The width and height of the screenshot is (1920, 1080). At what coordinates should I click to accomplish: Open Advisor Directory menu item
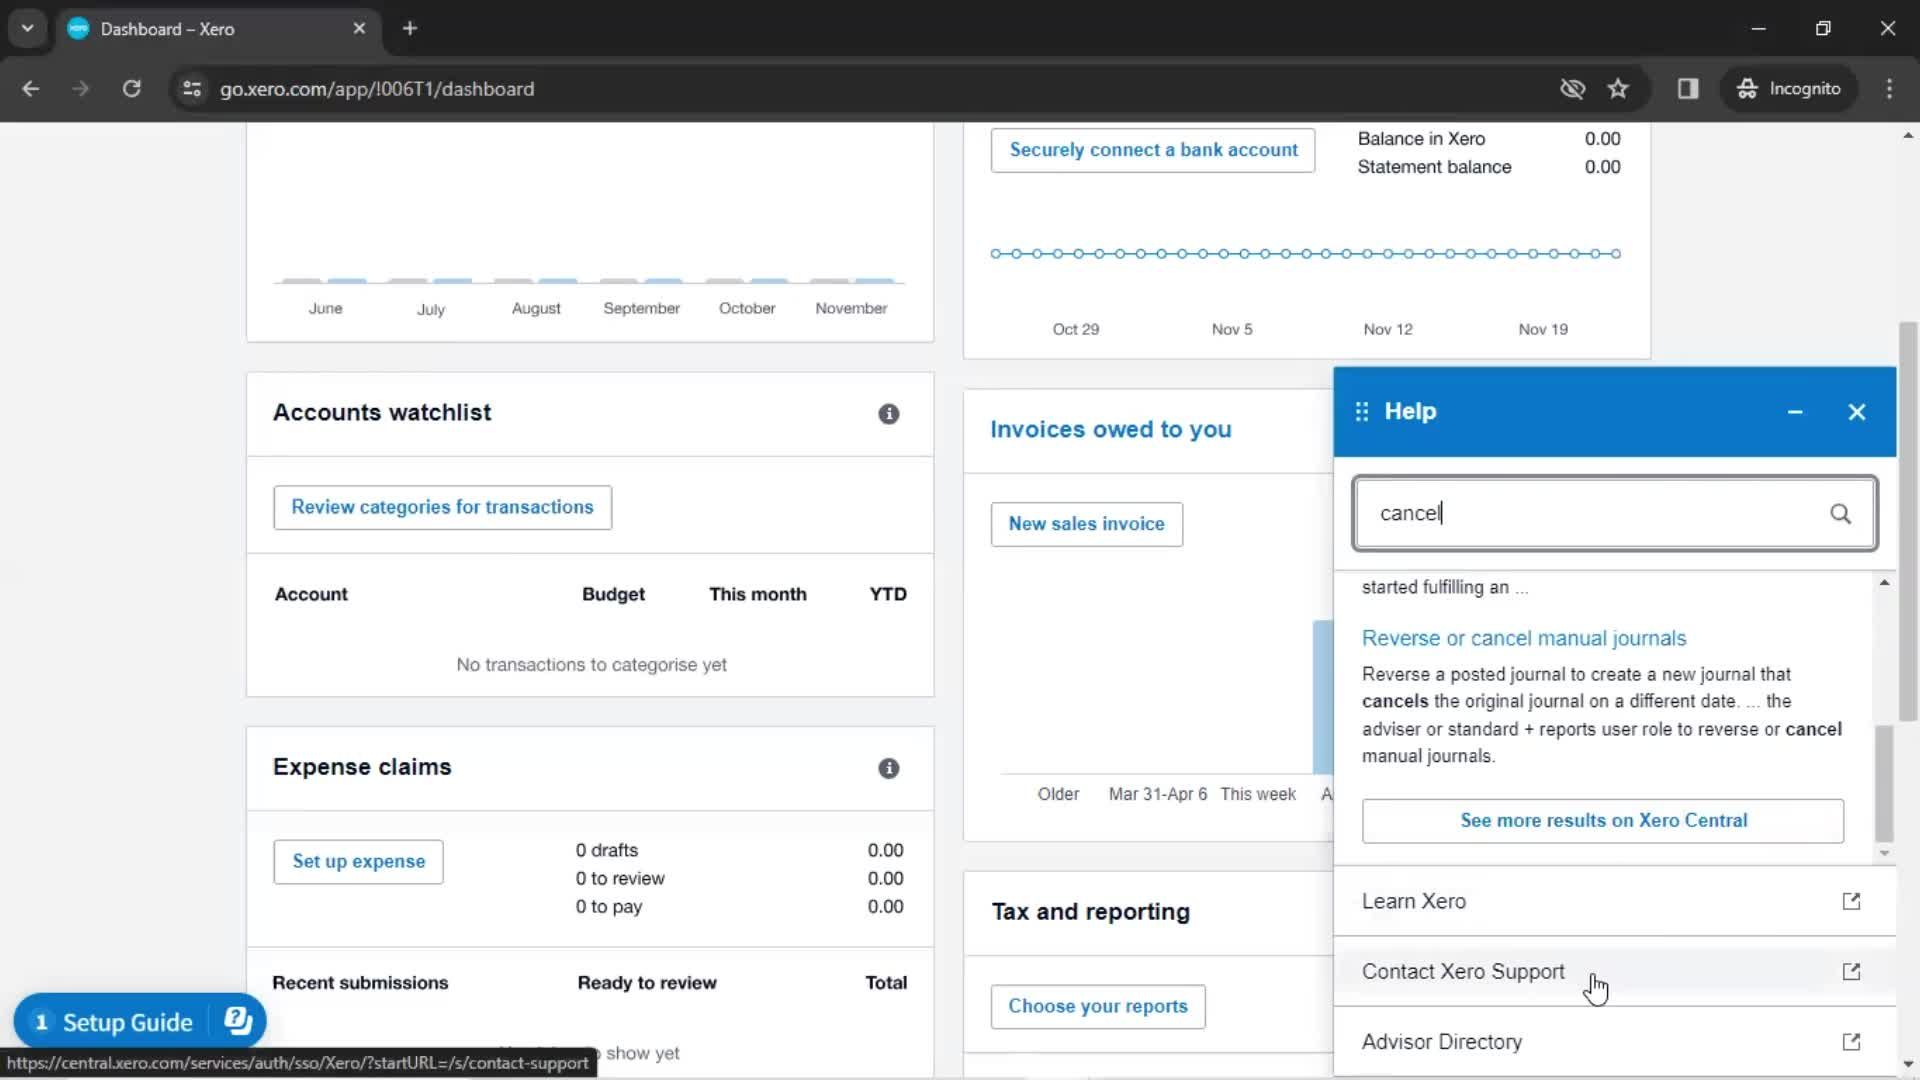(1614, 1042)
